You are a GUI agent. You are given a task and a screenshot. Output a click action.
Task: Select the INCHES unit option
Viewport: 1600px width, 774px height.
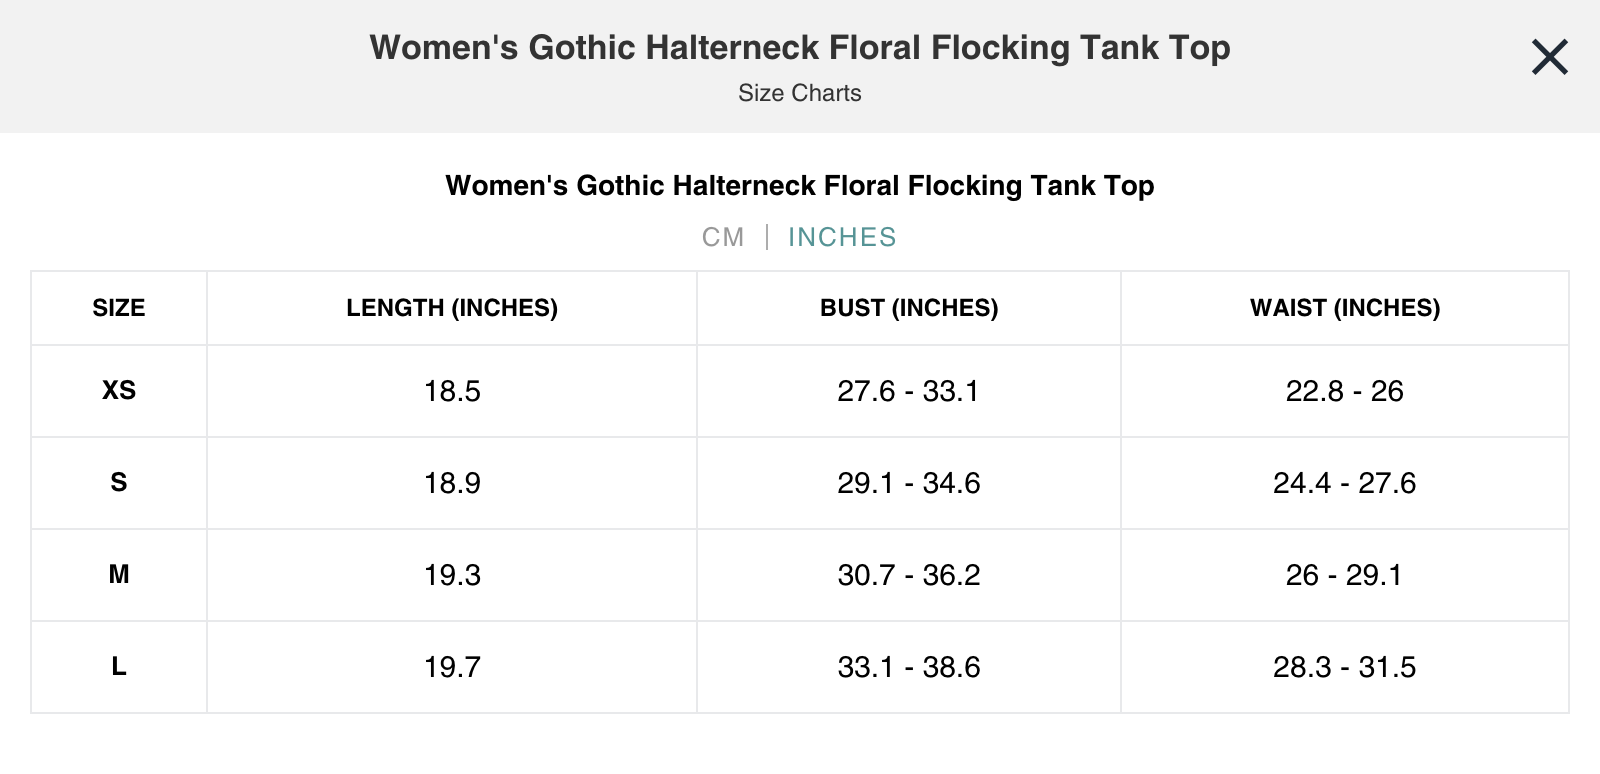tap(842, 237)
